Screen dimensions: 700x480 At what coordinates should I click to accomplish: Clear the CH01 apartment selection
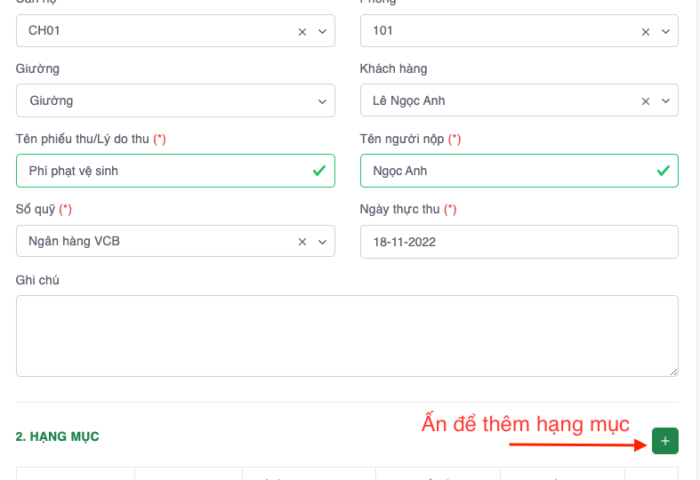pyautogui.click(x=302, y=32)
